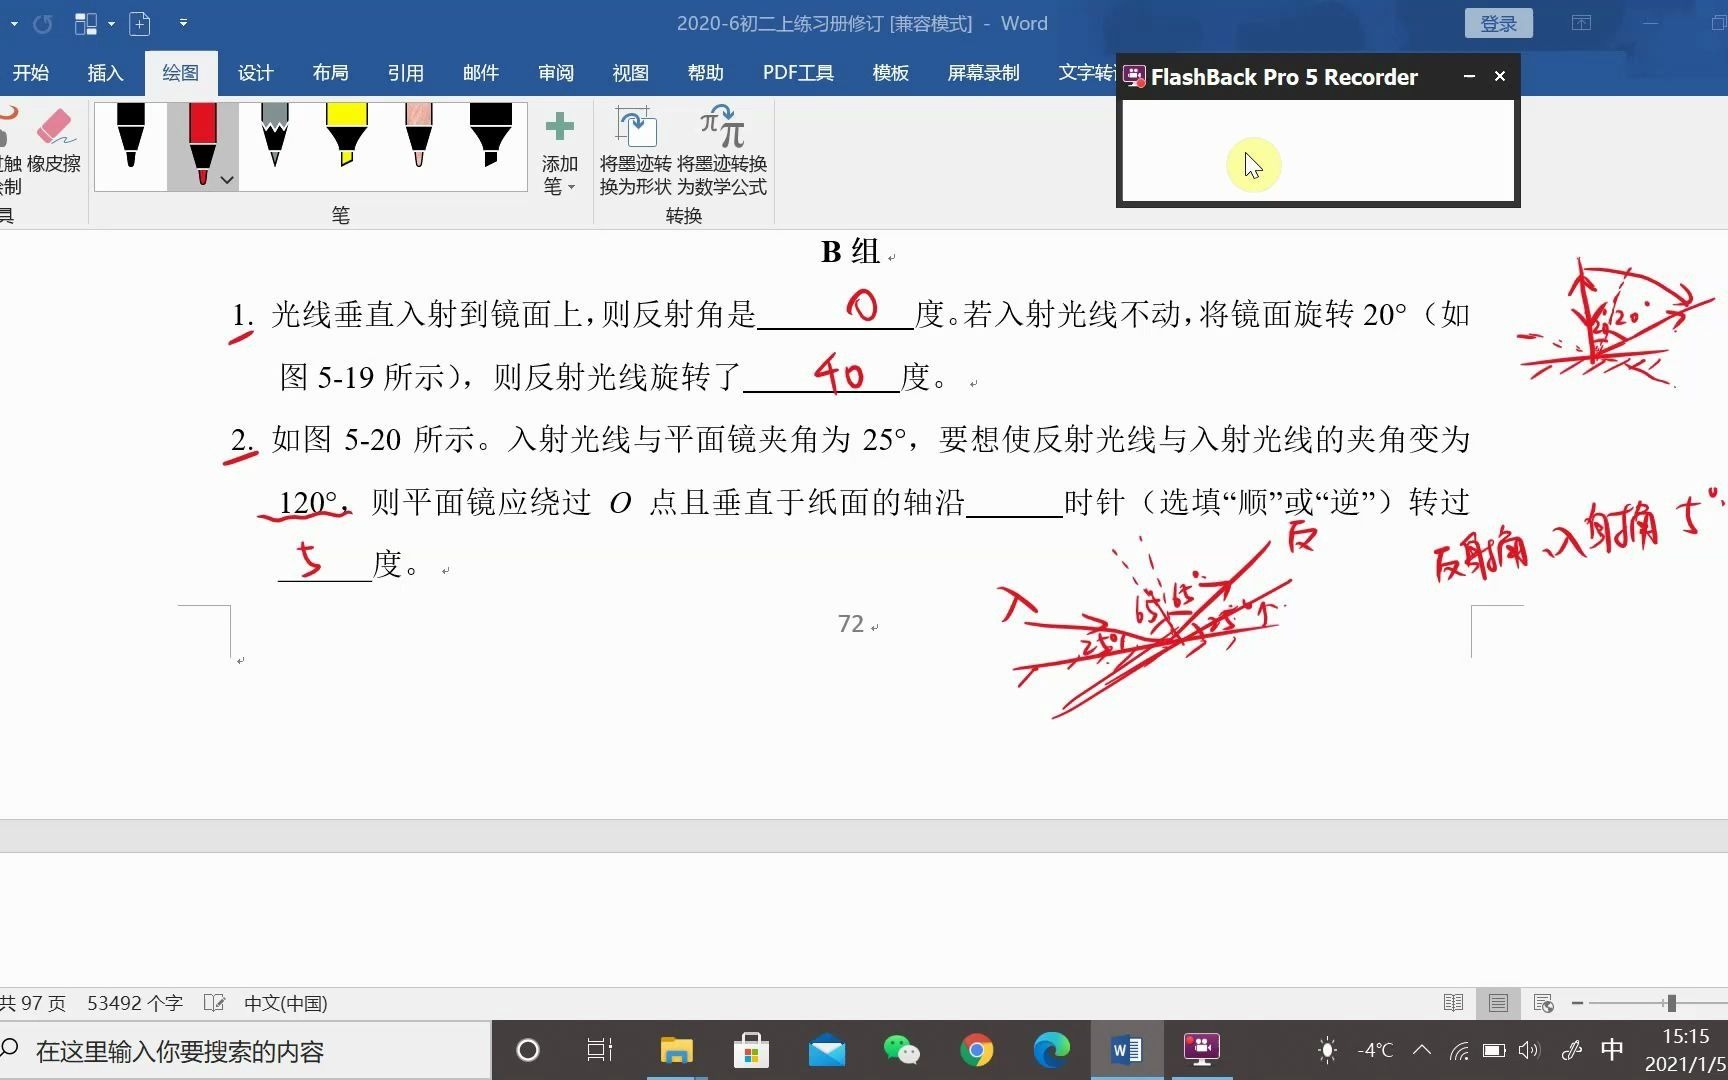
Task: Click the volume speaker tray icon
Action: tap(1529, 1050)
